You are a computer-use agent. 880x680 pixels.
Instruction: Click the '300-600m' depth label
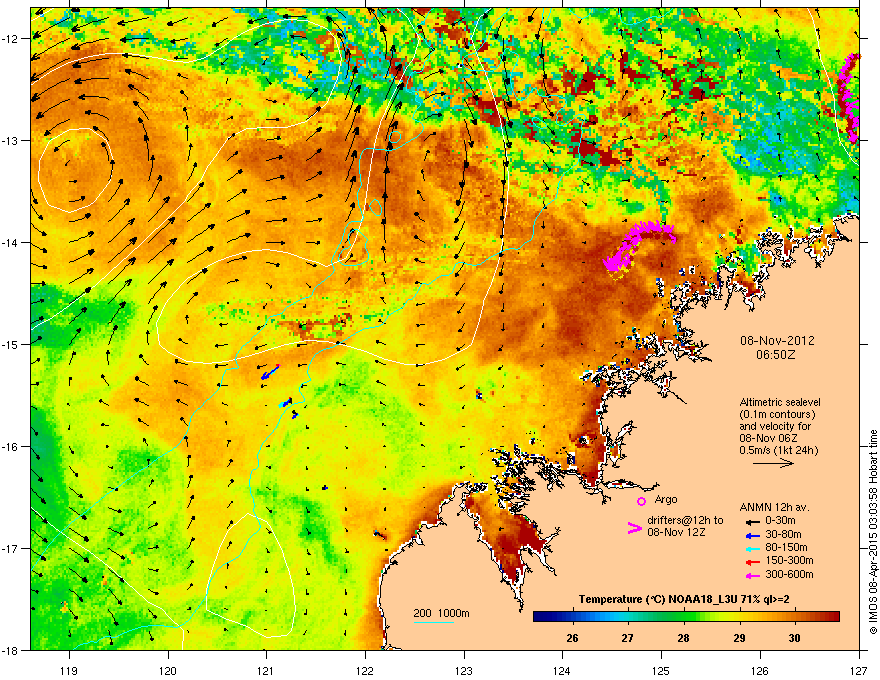coord(789,575)
